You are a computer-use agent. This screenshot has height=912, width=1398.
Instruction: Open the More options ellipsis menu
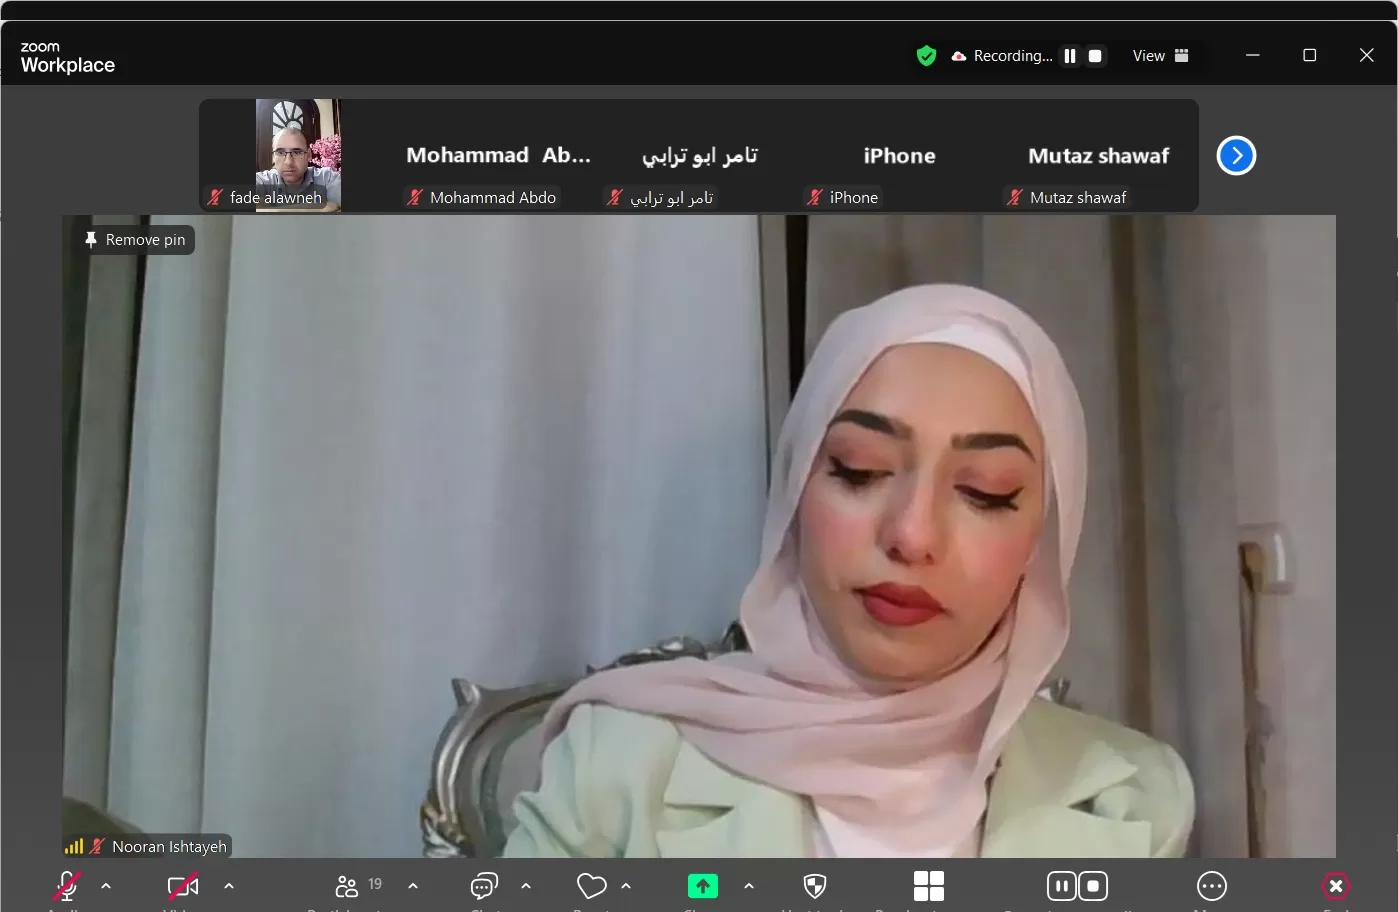(x=1212, y=886)
